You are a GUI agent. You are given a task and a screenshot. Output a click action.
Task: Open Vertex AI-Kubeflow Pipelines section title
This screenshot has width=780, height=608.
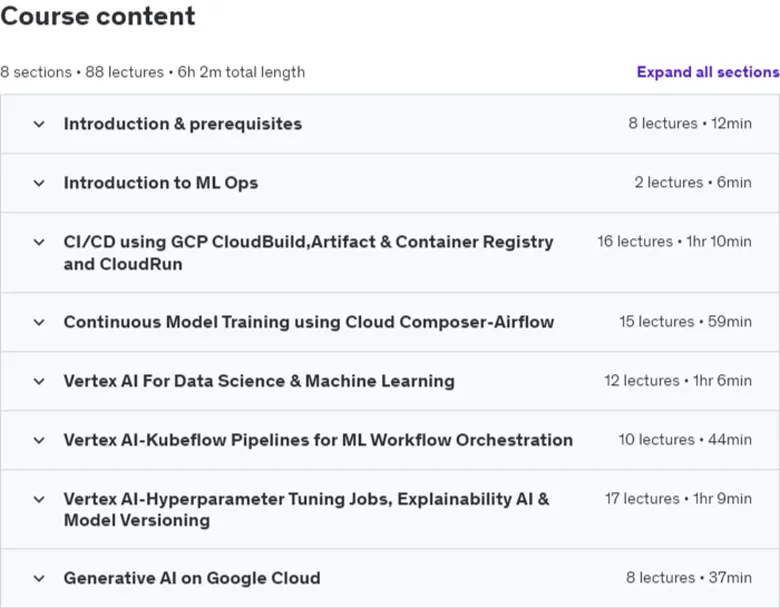[x=318, y=440]
